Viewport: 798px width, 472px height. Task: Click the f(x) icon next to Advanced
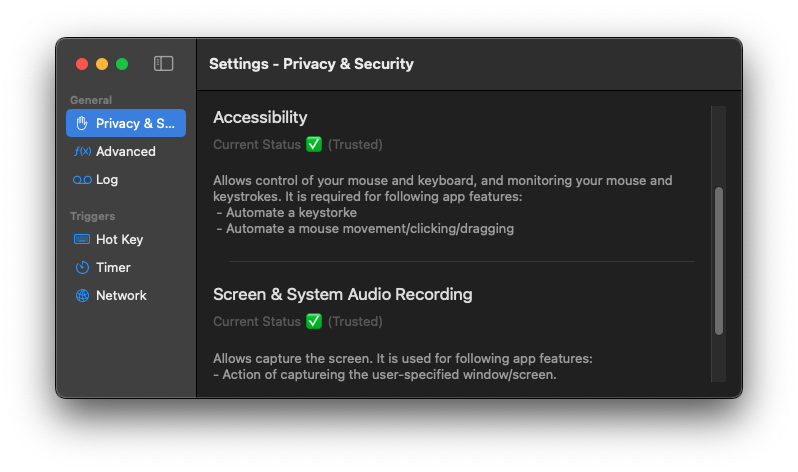click(82, 152)
